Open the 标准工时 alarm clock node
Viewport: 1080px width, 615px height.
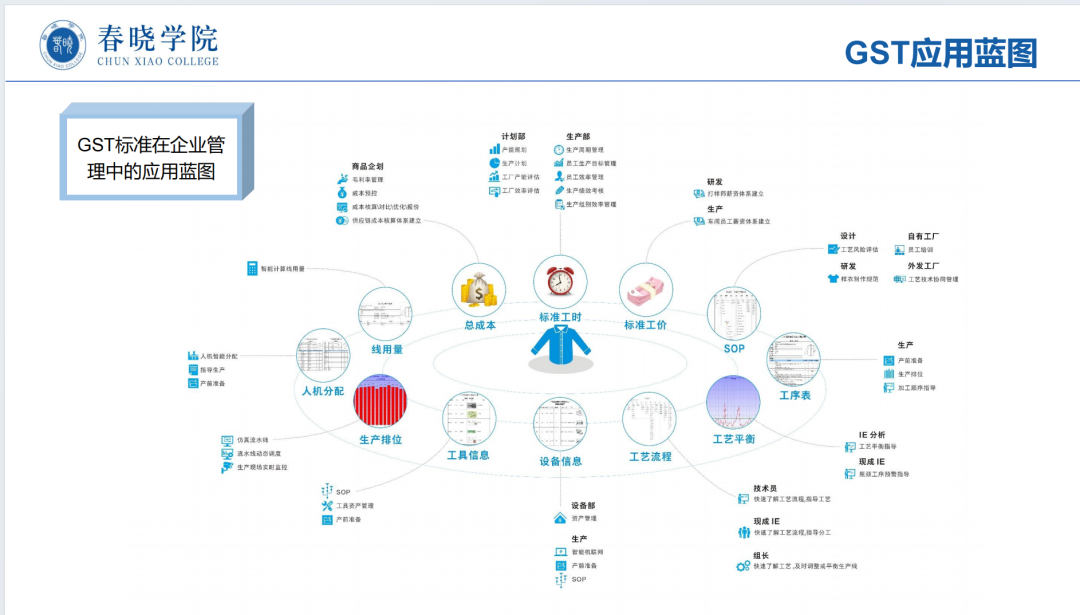[x=560, y=283]
